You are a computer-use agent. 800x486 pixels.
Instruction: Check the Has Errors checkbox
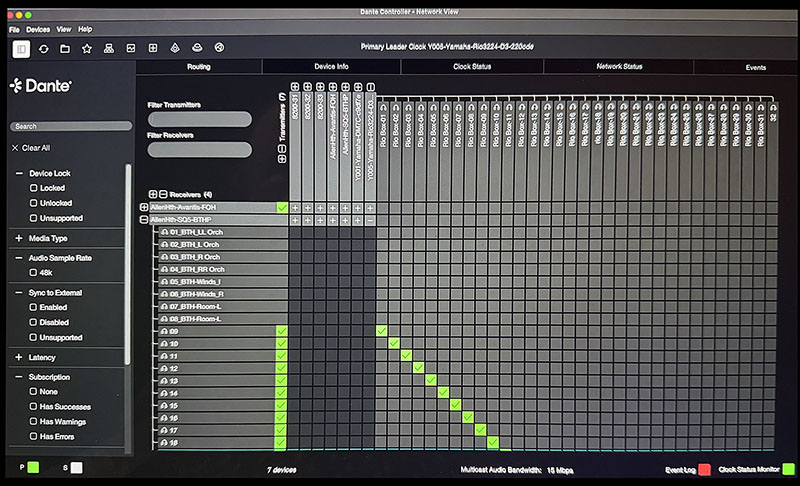[33, 437]
